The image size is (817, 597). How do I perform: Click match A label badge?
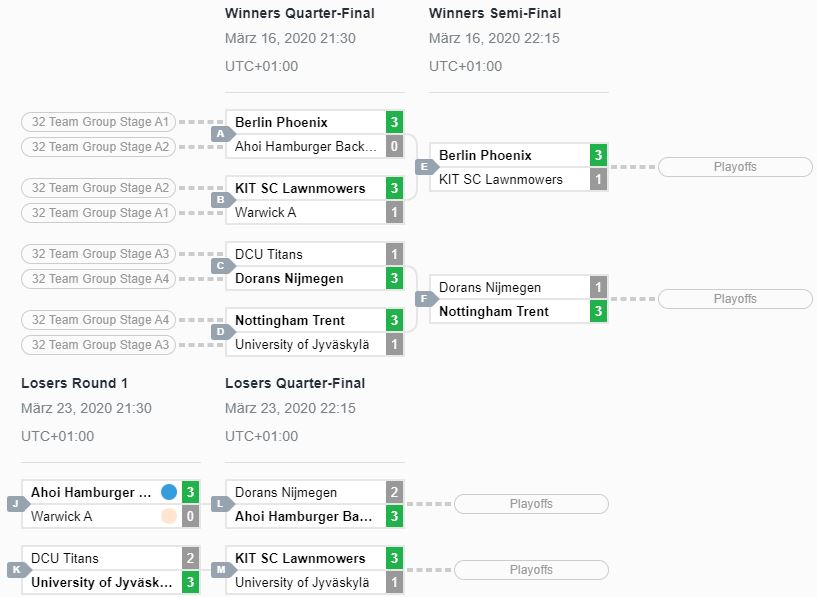(x=222, y=134)
